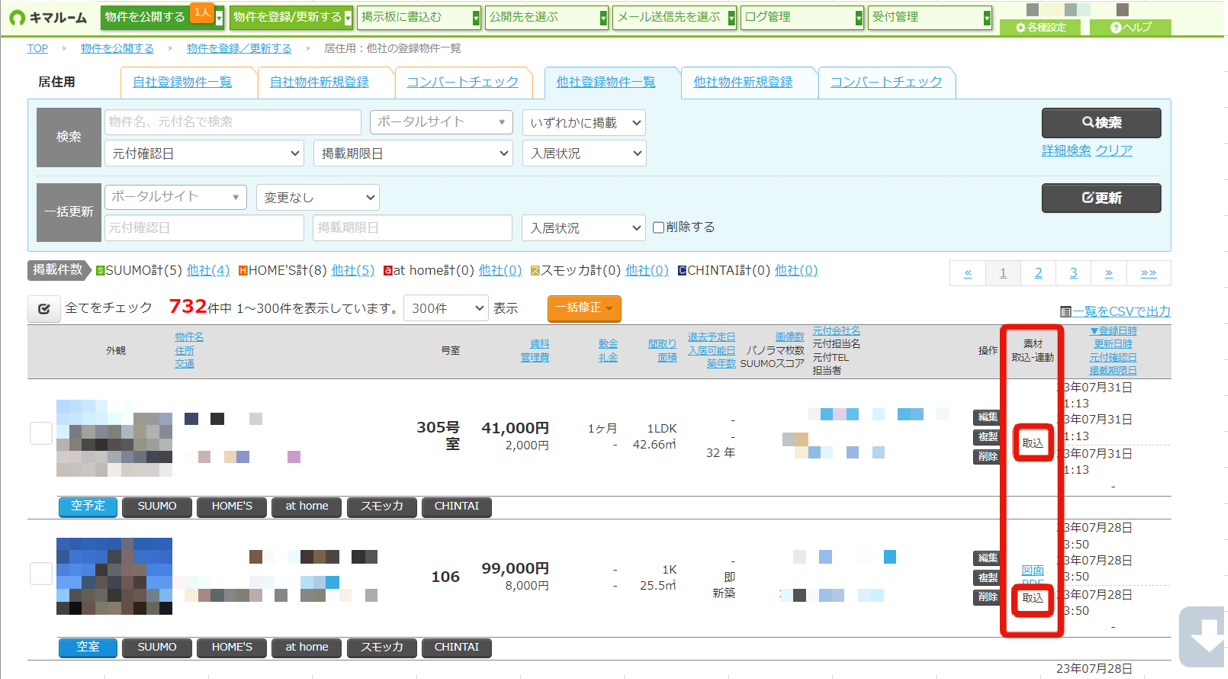This screenshot has width=1228, height=679.
Task: Open the 公開先を選ぶ dropdown
Action: [x=547, y=17]
